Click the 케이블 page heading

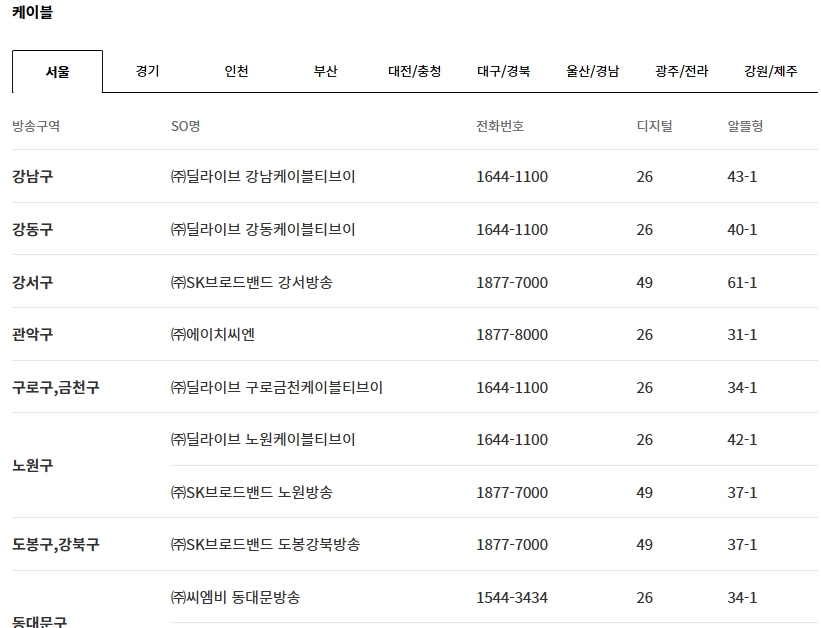[x=34, y=14]
